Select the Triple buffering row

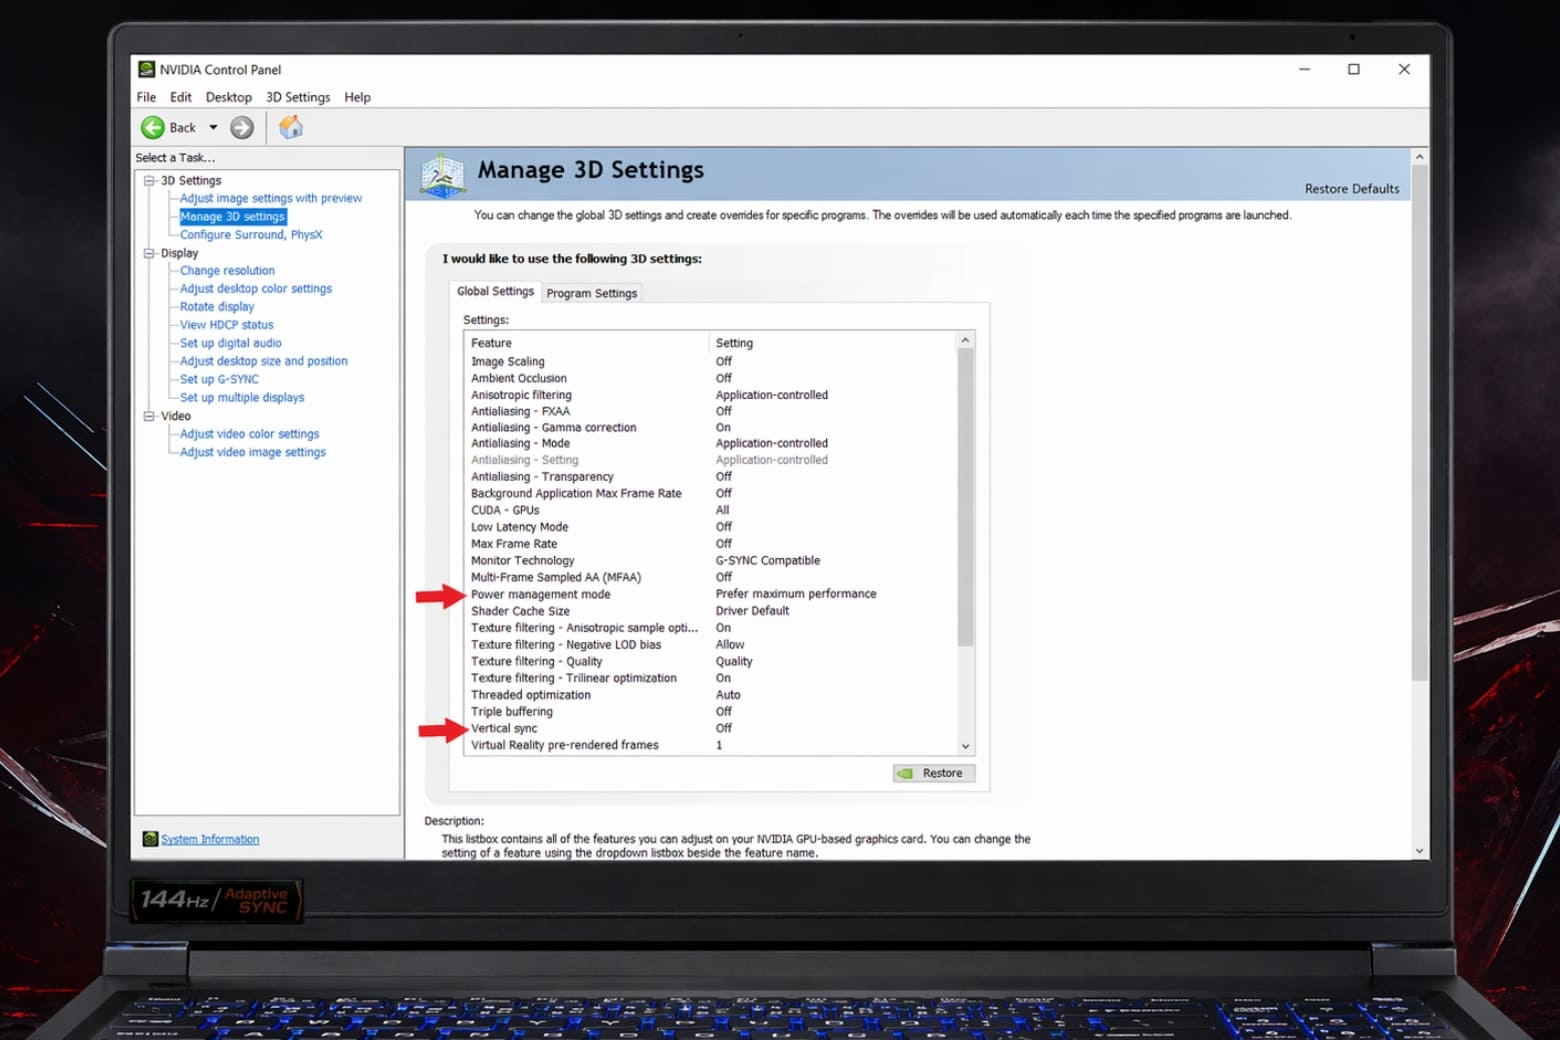(711, 712)
